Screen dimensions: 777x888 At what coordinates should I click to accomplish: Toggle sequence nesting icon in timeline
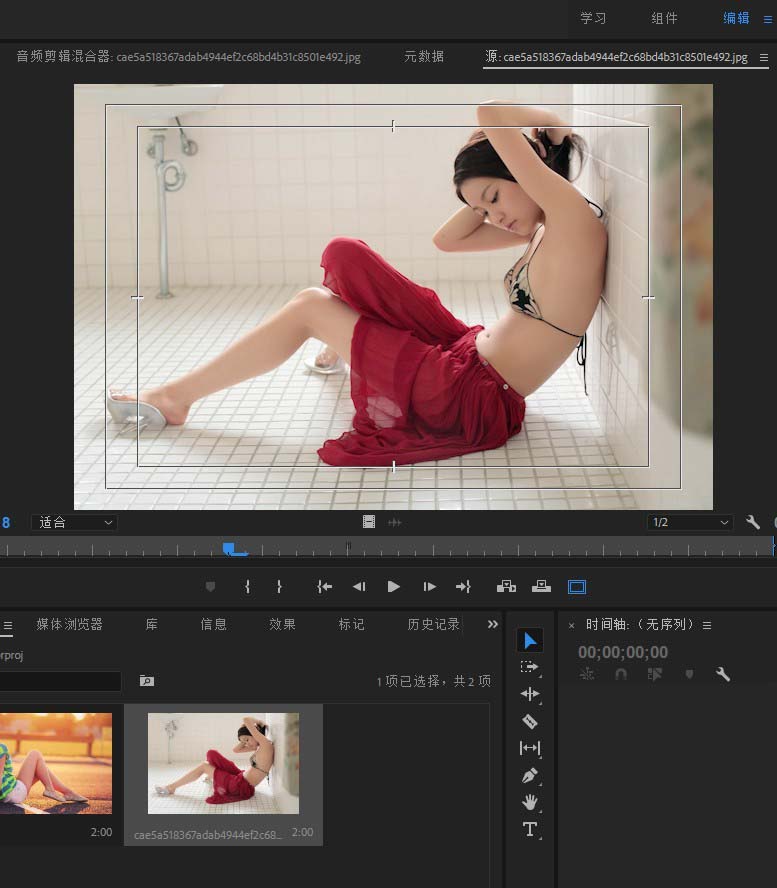click(587, 674)
